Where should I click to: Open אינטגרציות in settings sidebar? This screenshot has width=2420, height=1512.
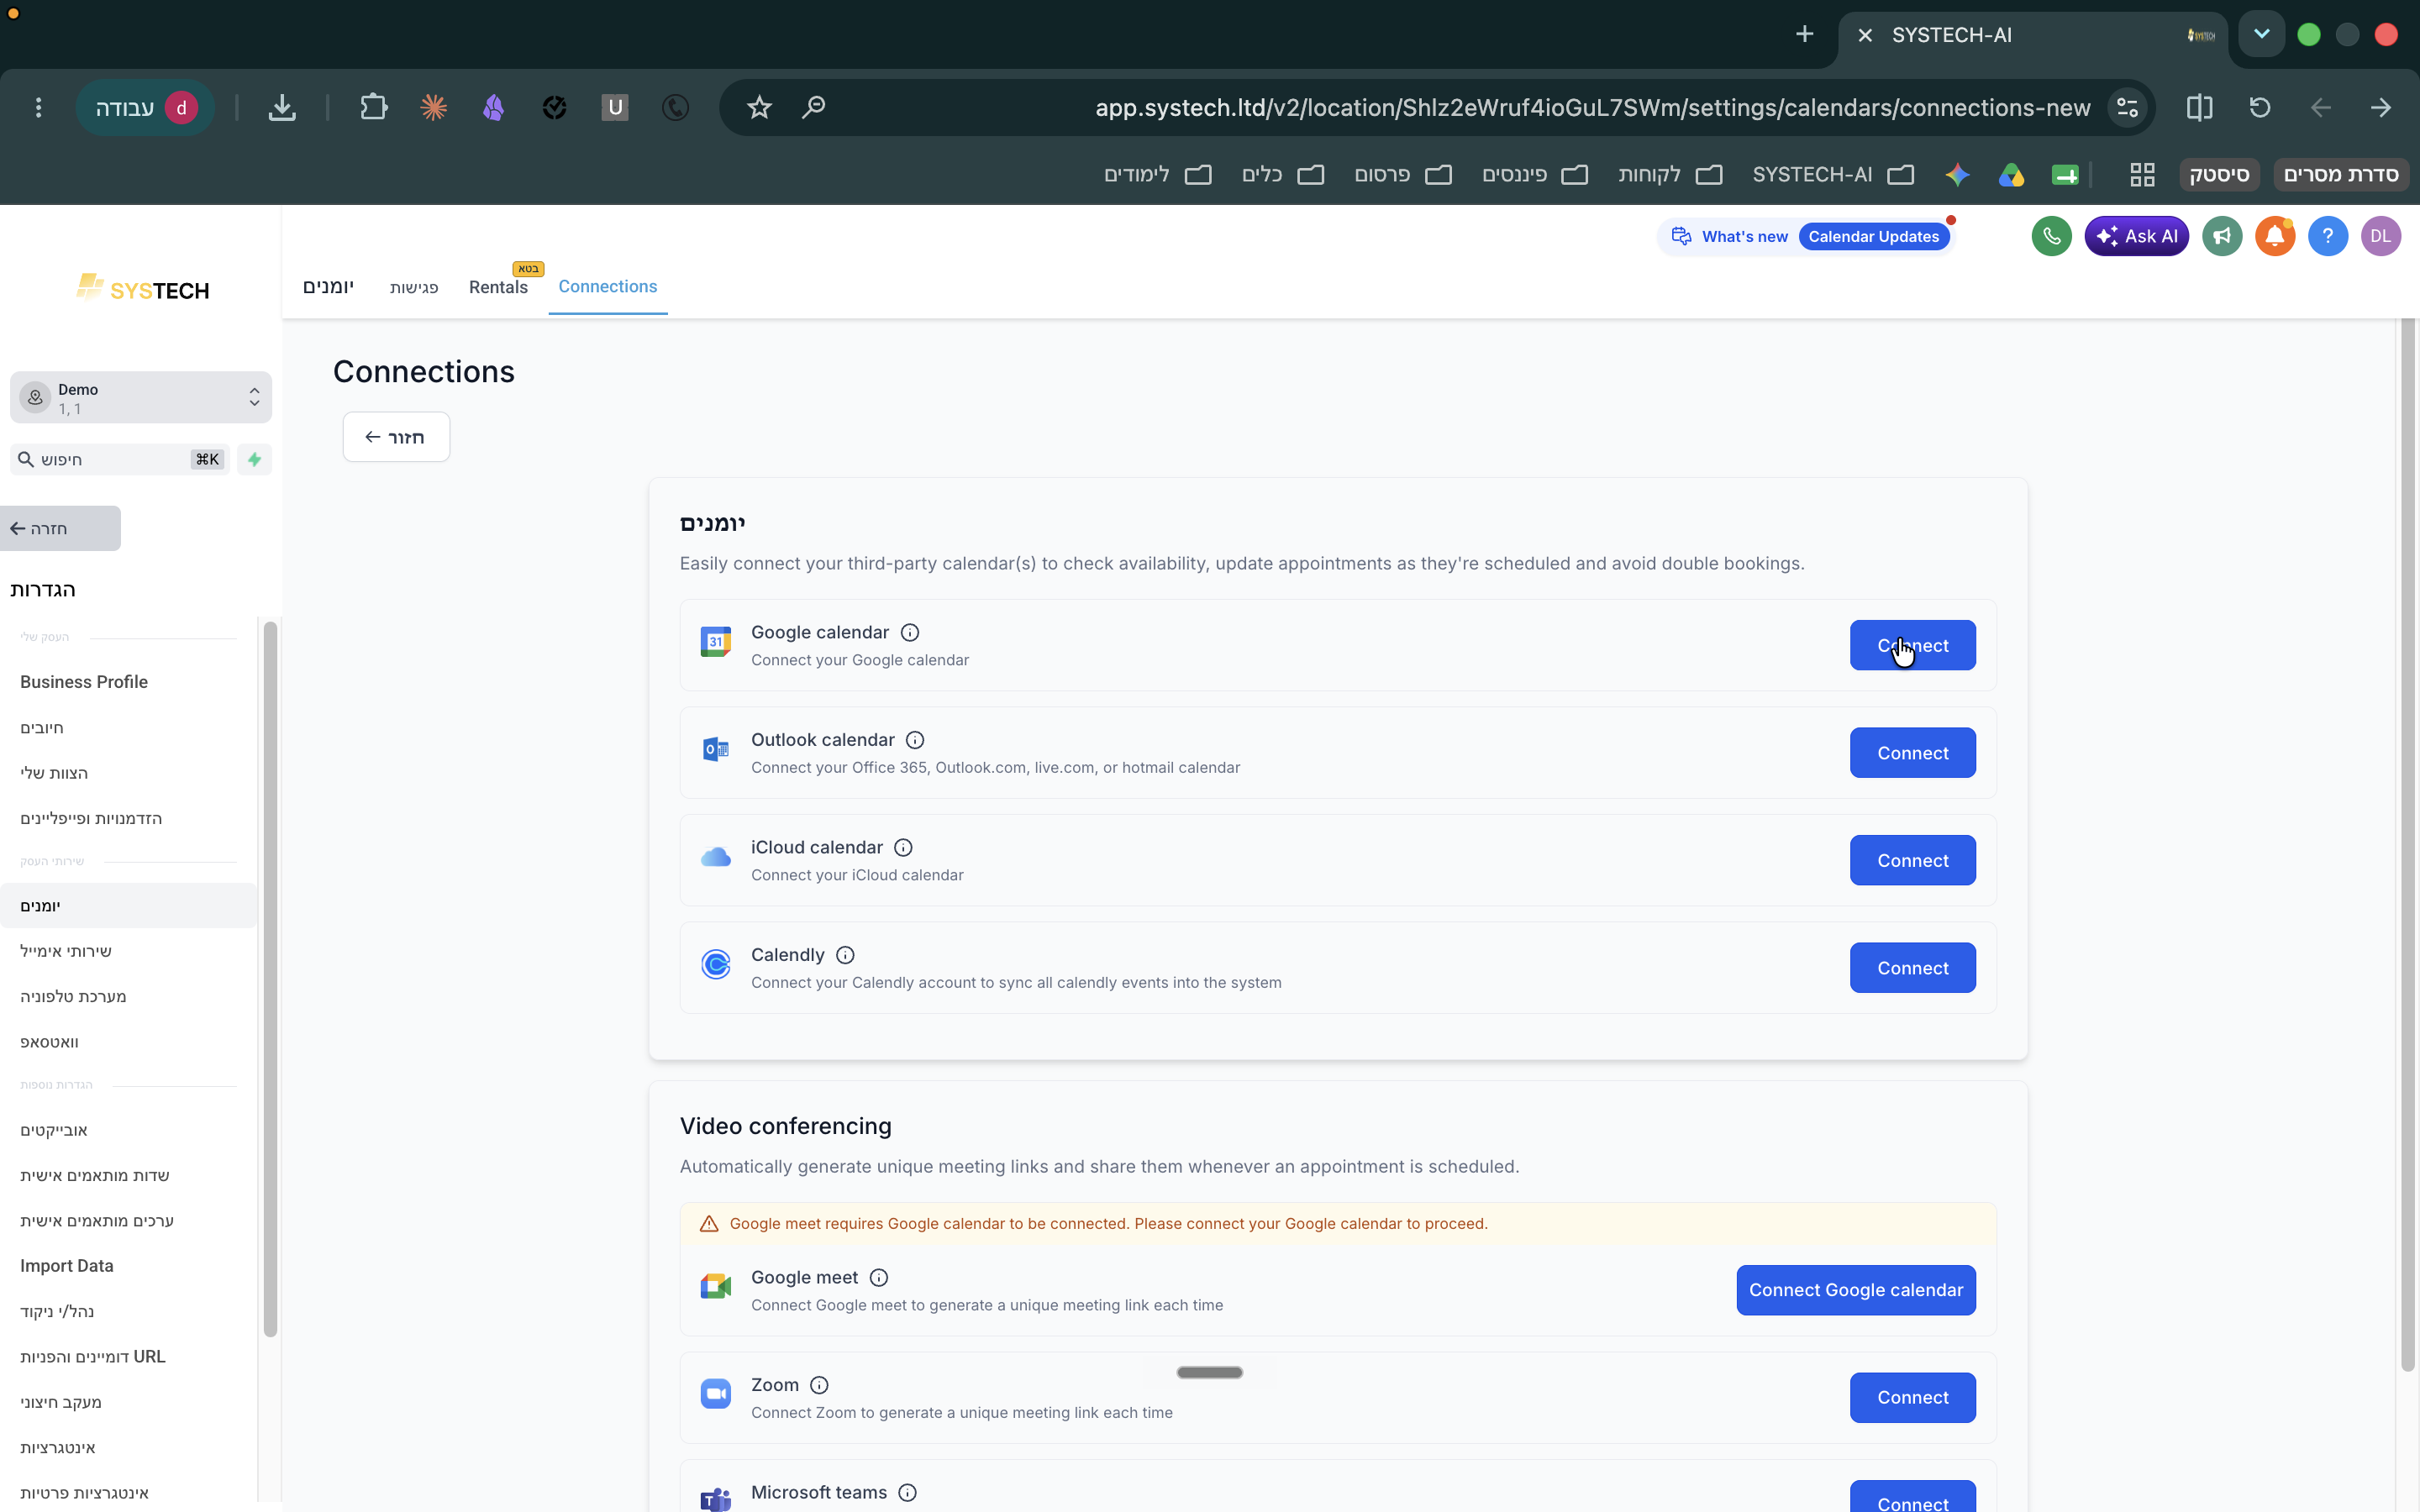[x=58, y=1447]
